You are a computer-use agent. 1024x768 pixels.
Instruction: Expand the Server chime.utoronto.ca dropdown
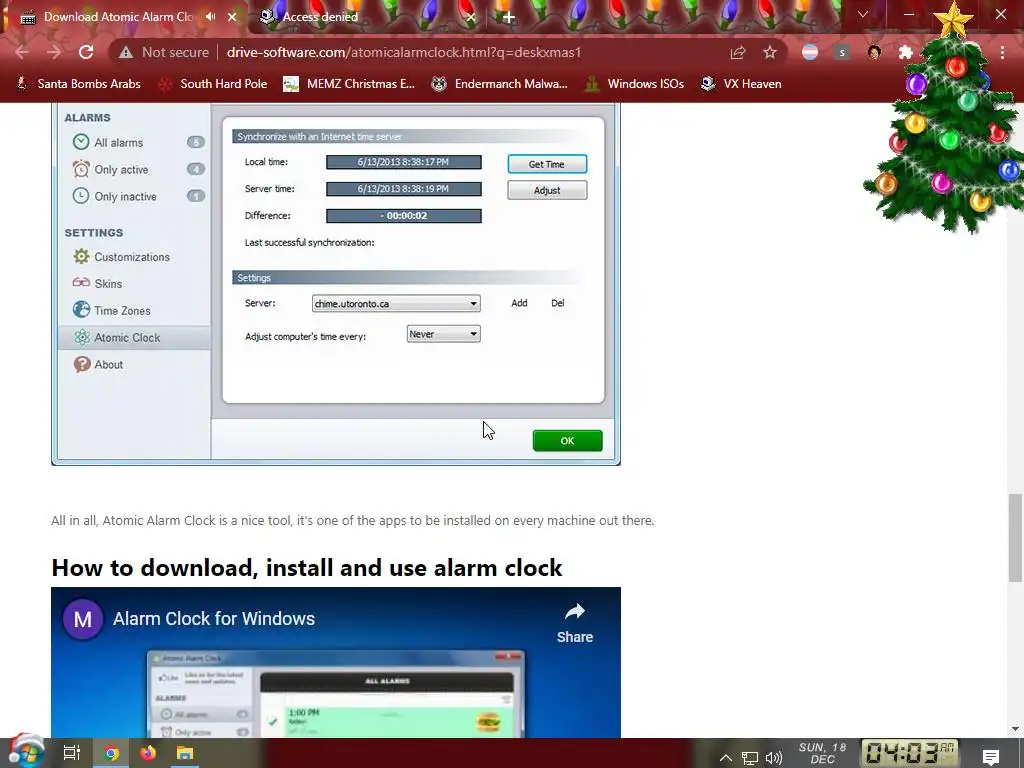(x=396, y=303)
